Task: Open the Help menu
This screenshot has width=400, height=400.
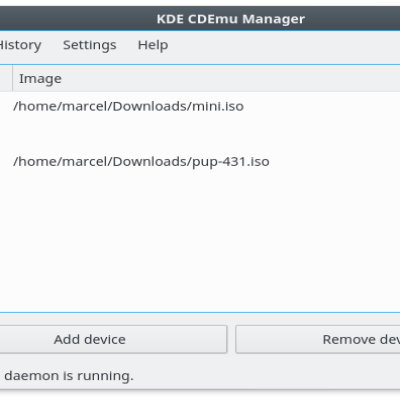Action: tap(153, 45)
